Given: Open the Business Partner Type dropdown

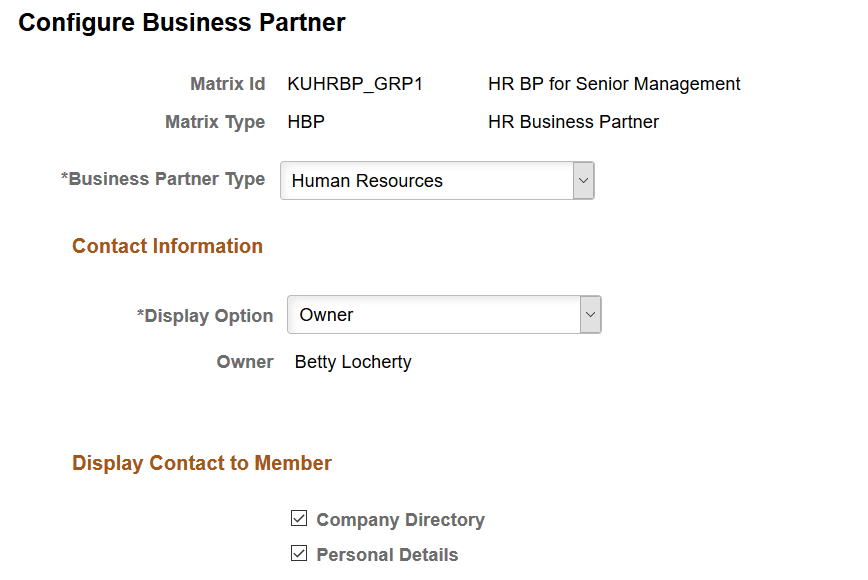Looking at the screenshot, I should (436, 180).
